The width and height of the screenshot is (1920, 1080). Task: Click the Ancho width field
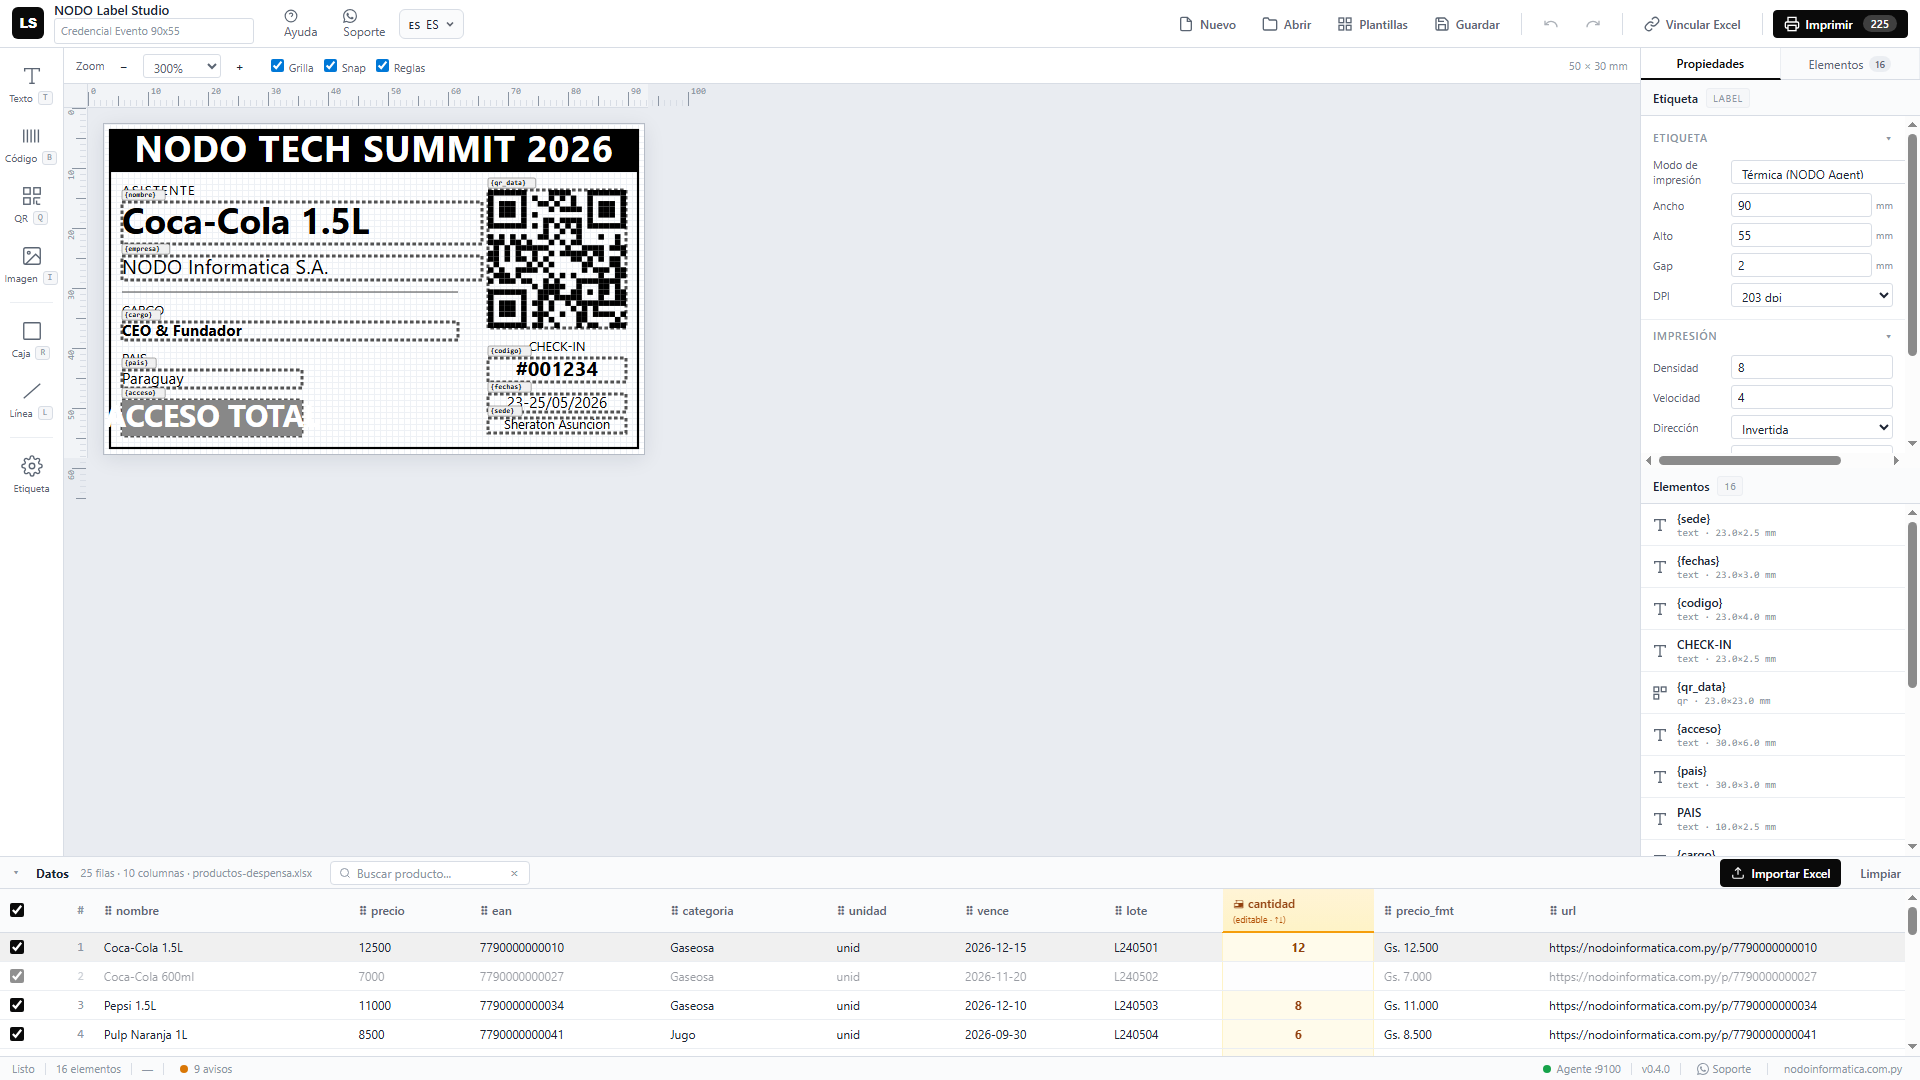click(1801, 205)
